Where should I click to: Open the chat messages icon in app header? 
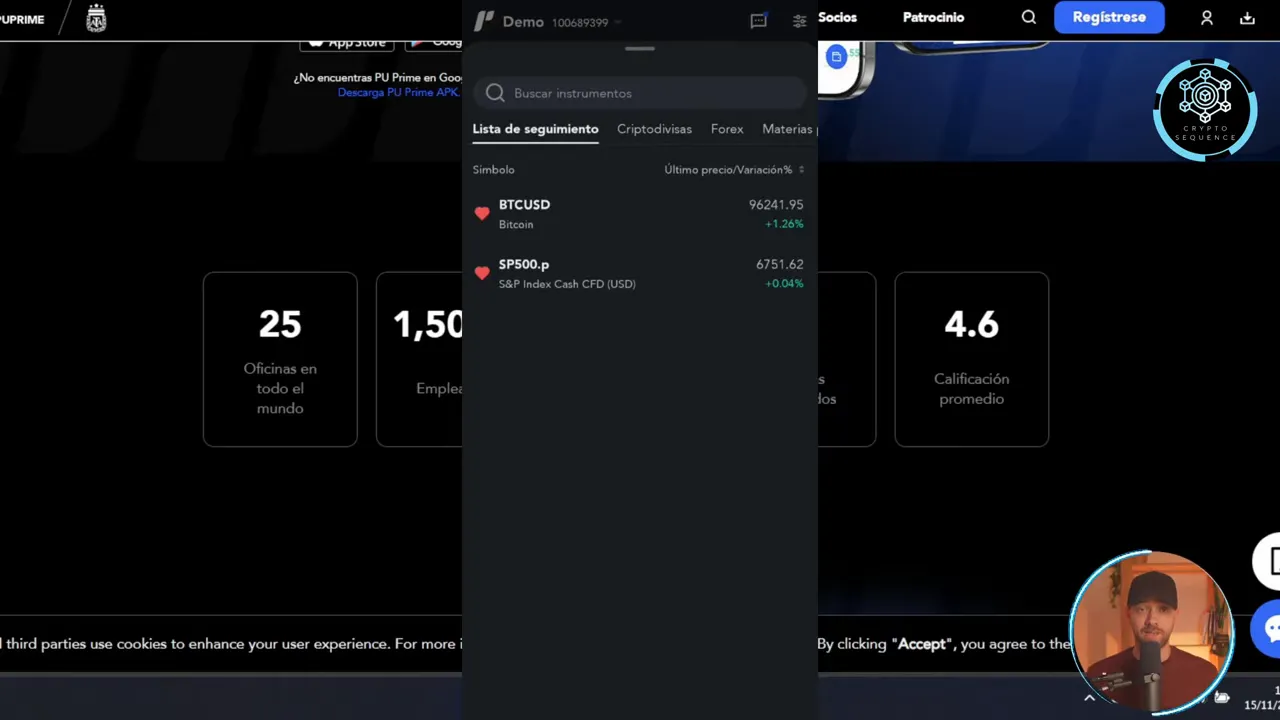point(759,21)
